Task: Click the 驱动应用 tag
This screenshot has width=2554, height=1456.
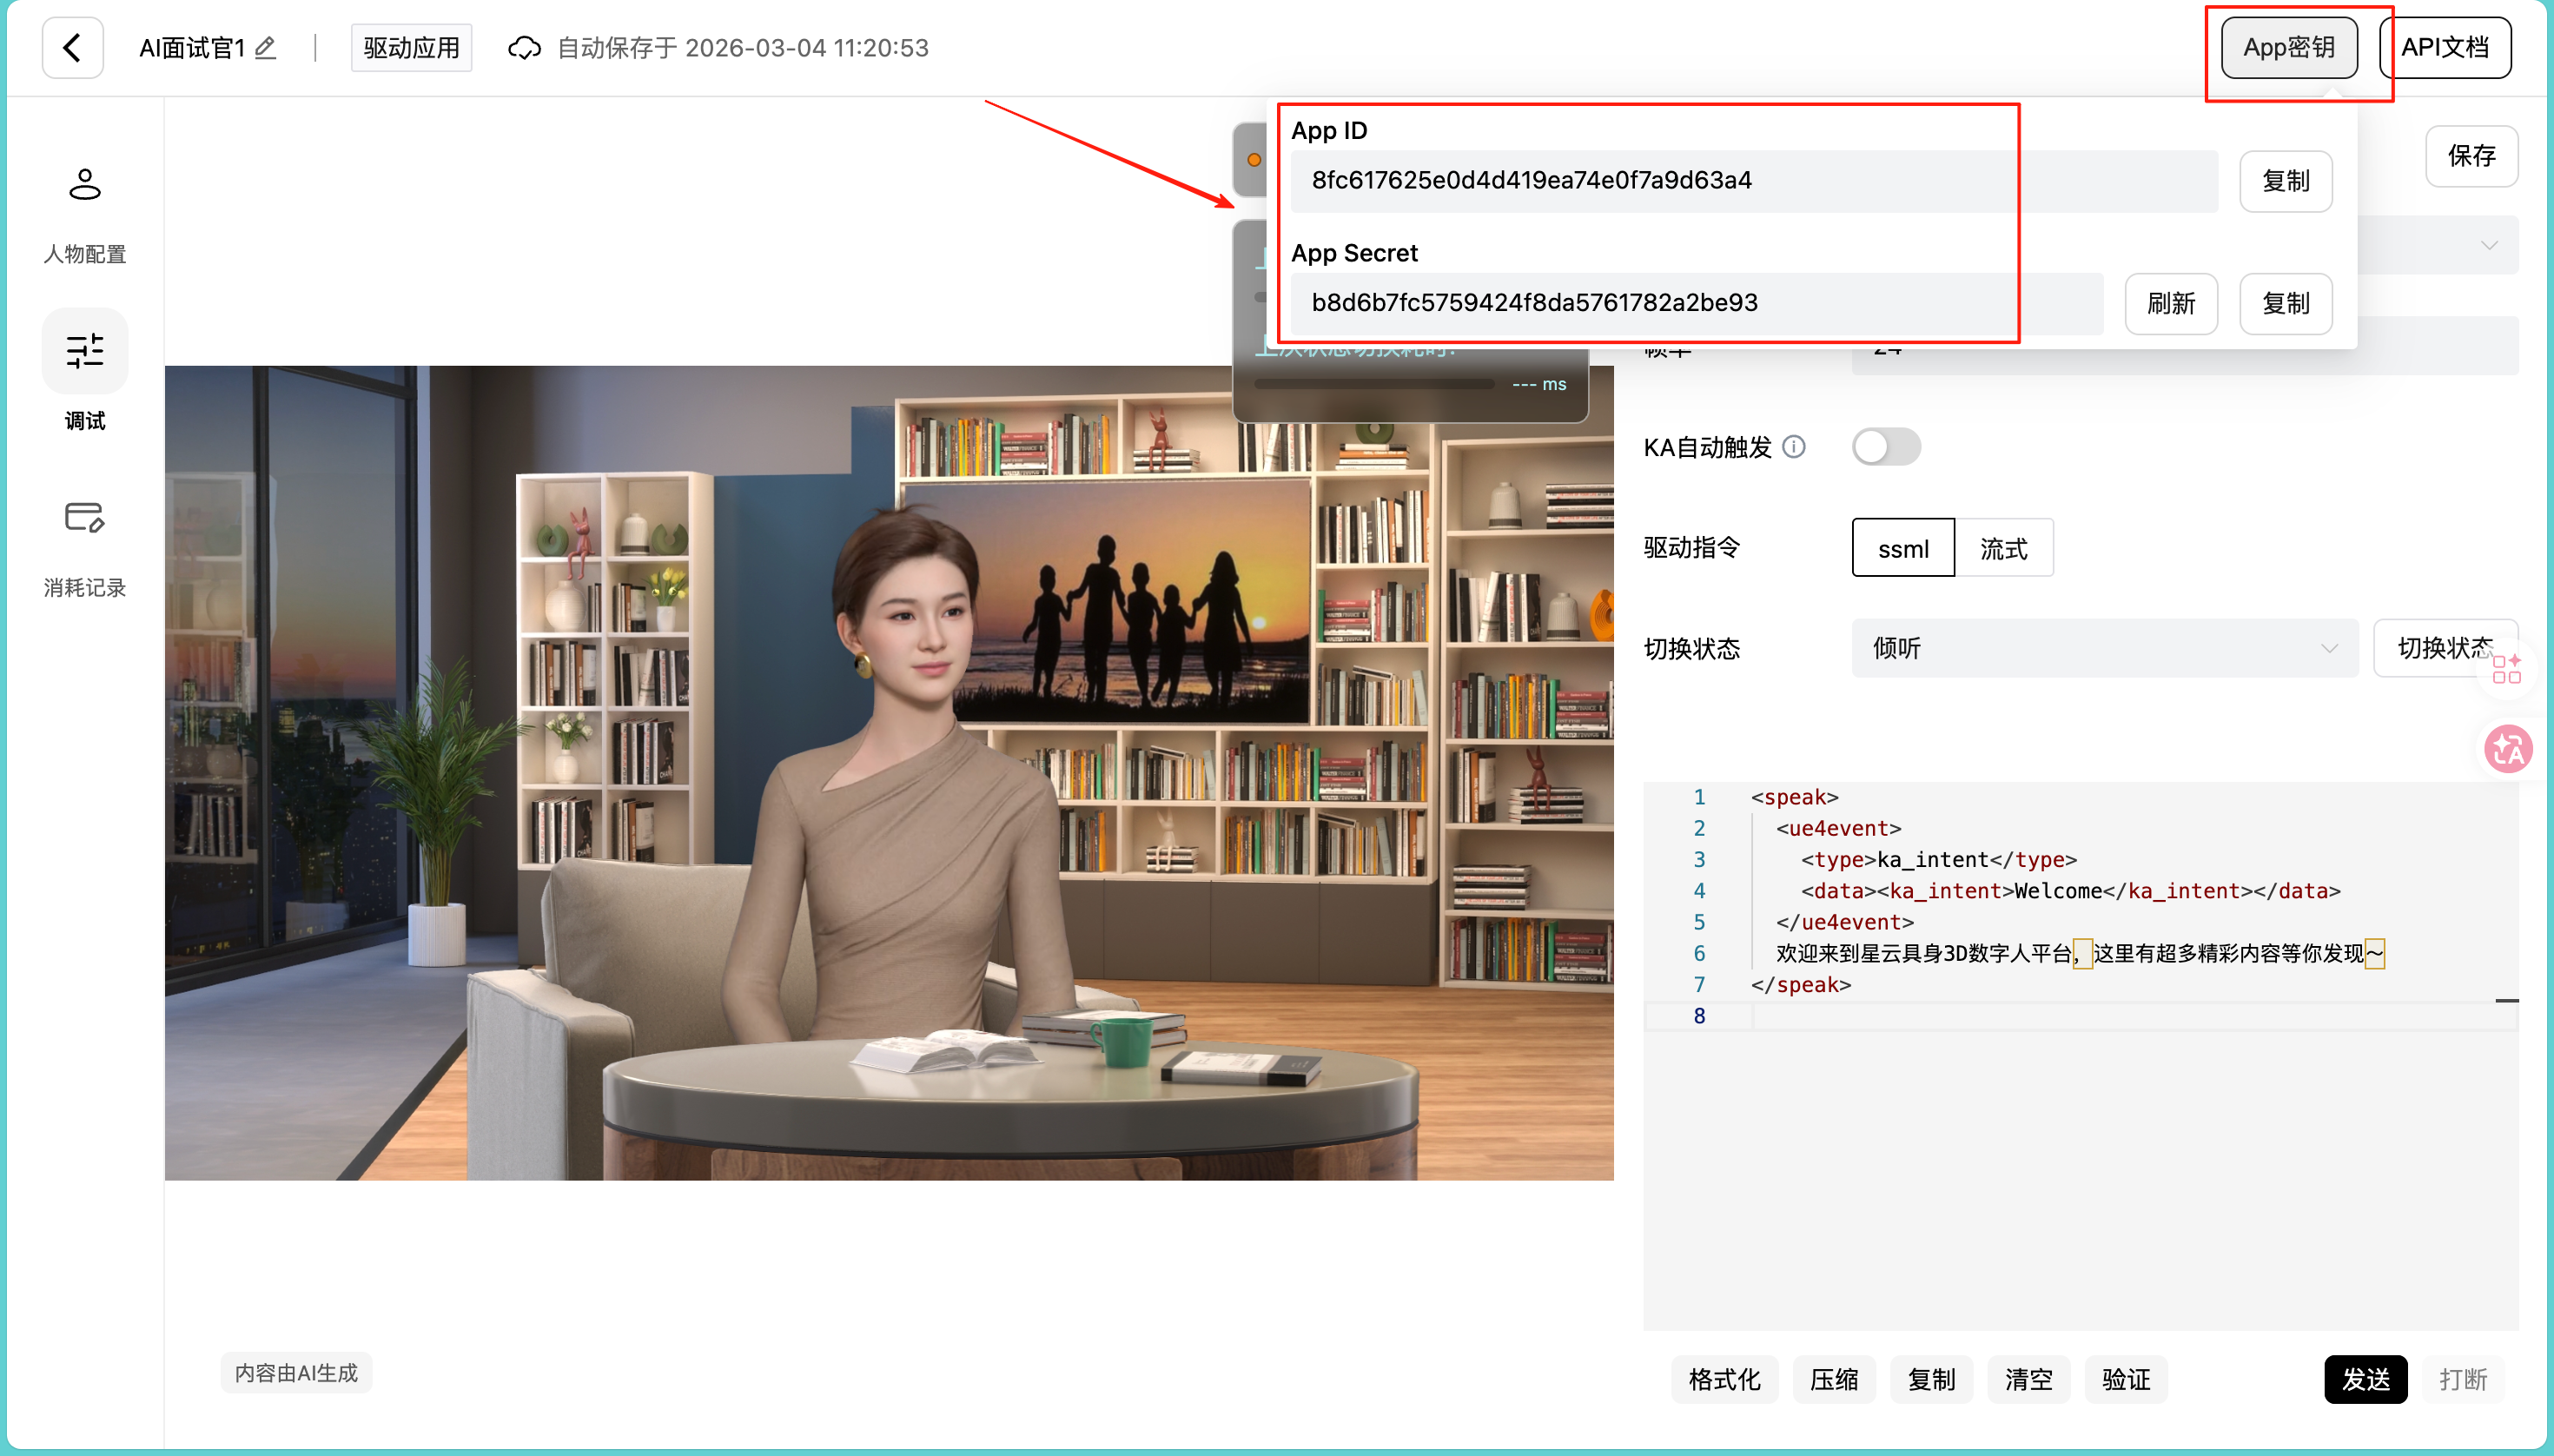Action: [x=411, y=48]
